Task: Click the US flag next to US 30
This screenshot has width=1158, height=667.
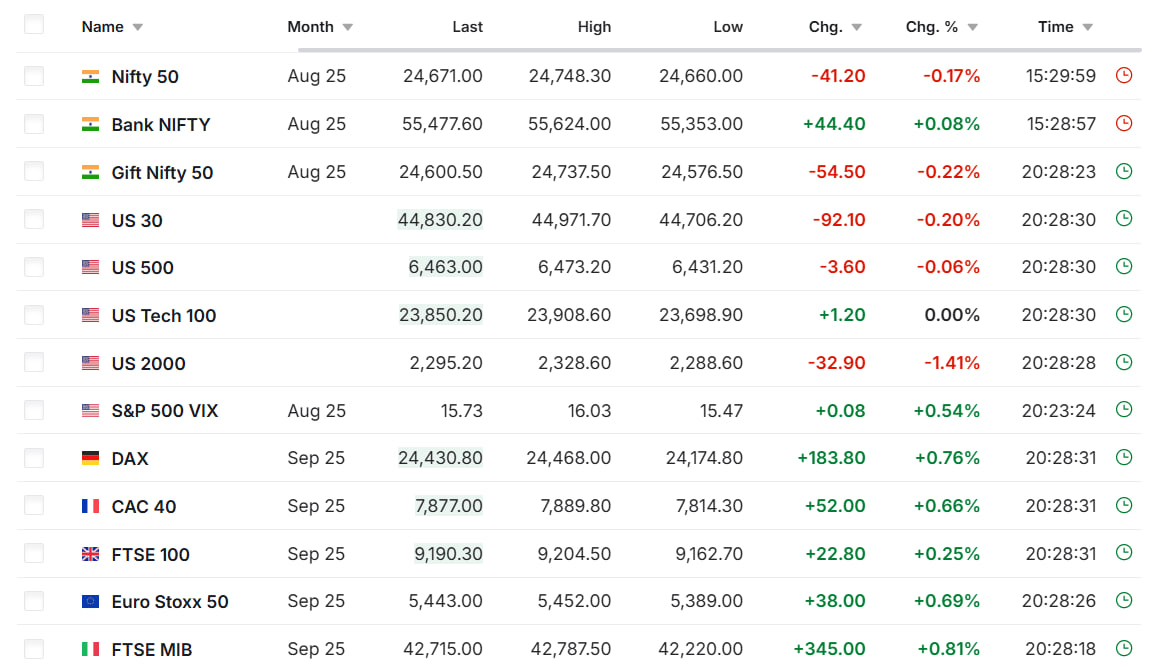Action: pyautogui.click(x=91, y=221)
